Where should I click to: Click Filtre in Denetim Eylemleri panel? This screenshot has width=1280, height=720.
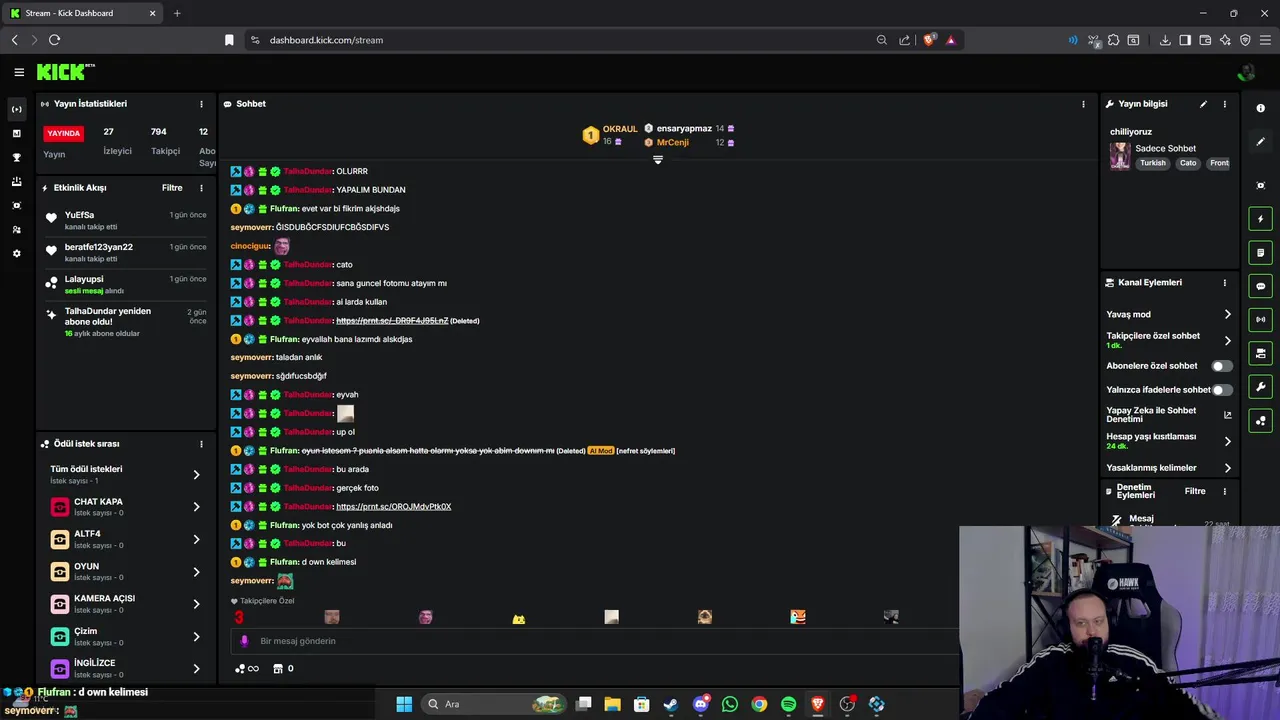tap(1195, 491)
